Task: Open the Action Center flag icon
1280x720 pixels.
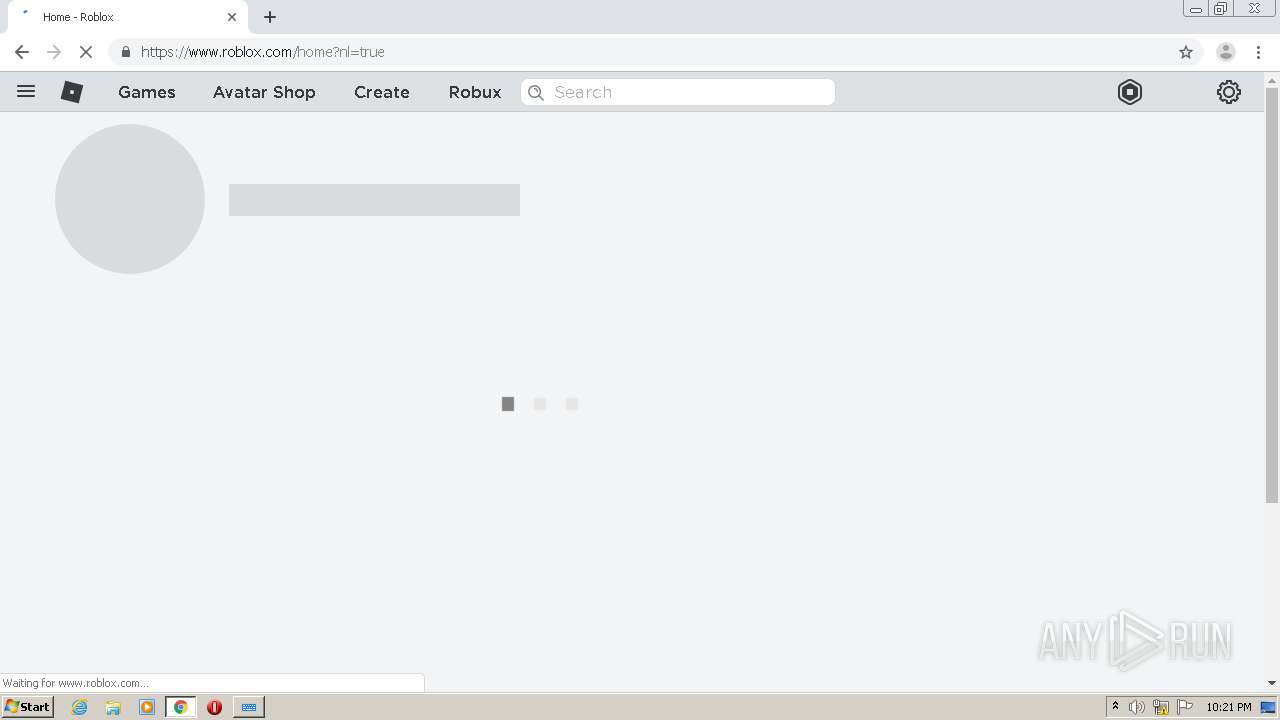Action: [1185, 707]
